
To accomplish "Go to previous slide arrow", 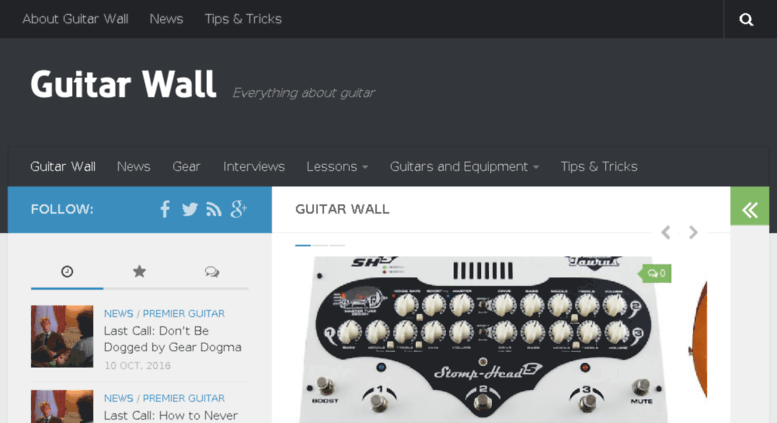I will pyautogui.click(x=666, y=232).
